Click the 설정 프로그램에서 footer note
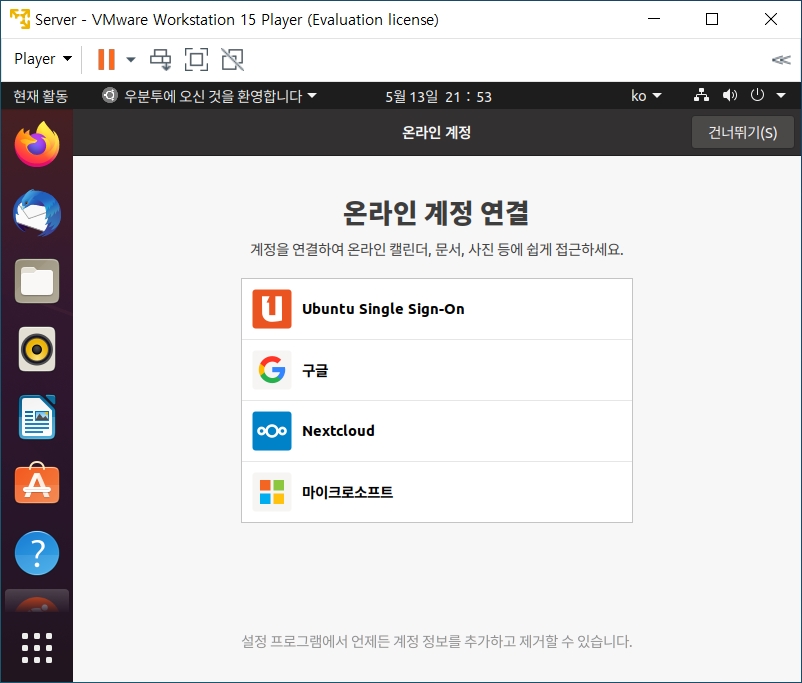This screenshot has width=802, height=683. pos(437,641)
